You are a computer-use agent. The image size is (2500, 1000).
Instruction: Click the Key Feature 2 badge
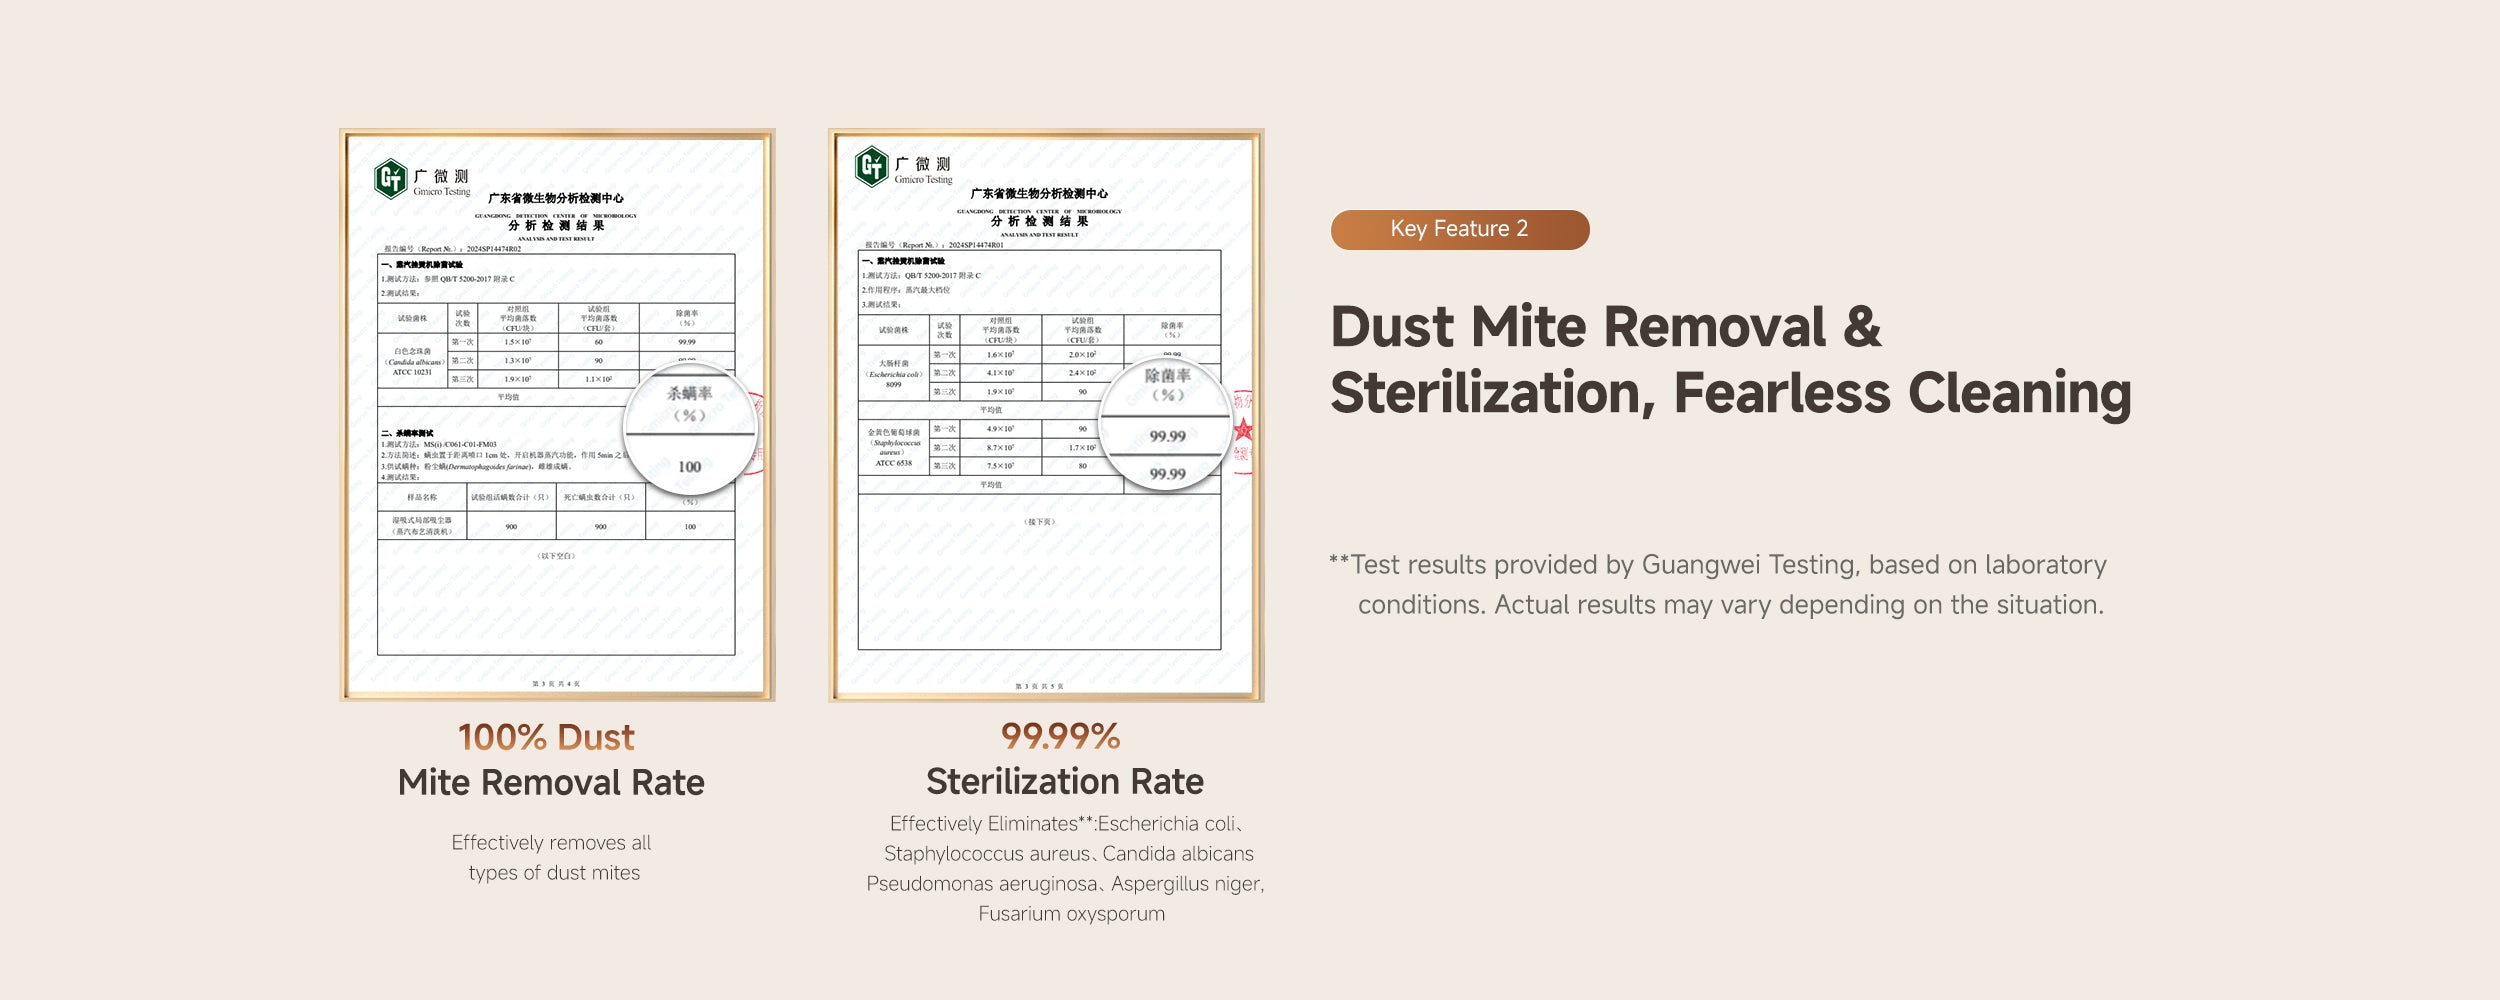point(1459,229)
